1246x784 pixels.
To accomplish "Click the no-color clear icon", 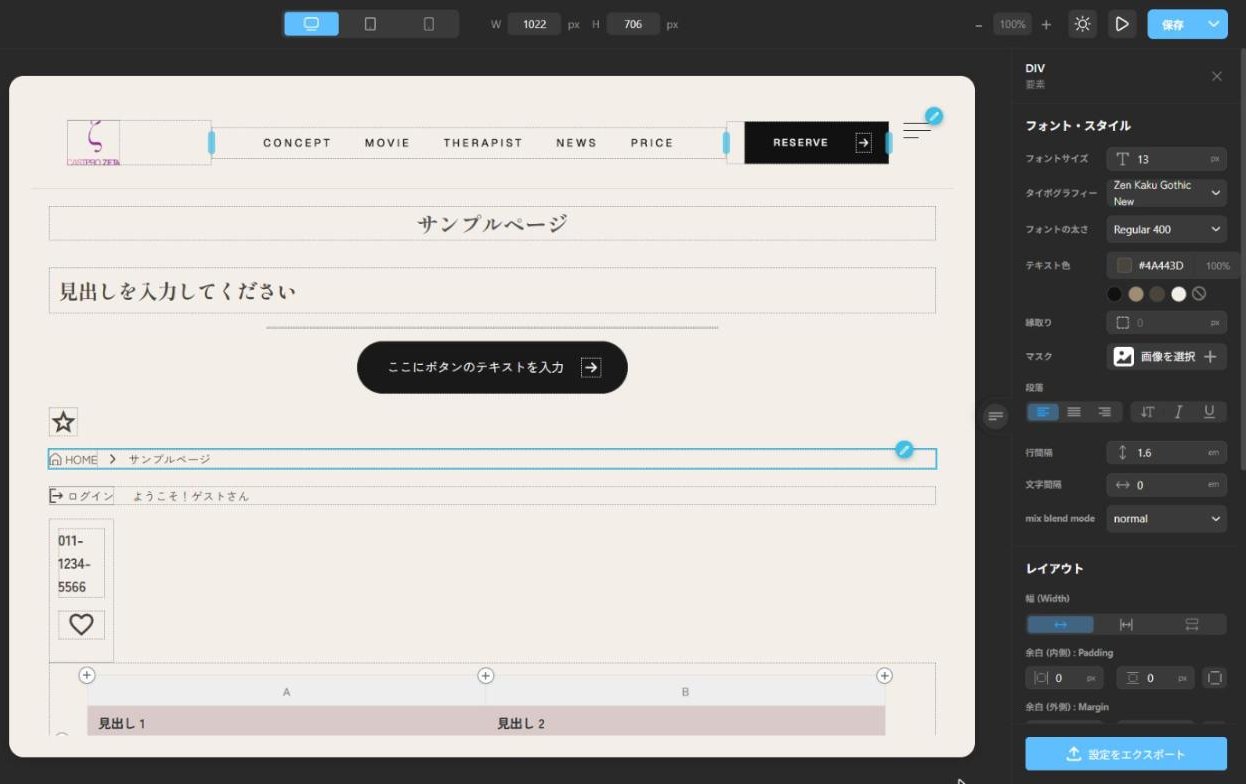I will click(1199, 294).
